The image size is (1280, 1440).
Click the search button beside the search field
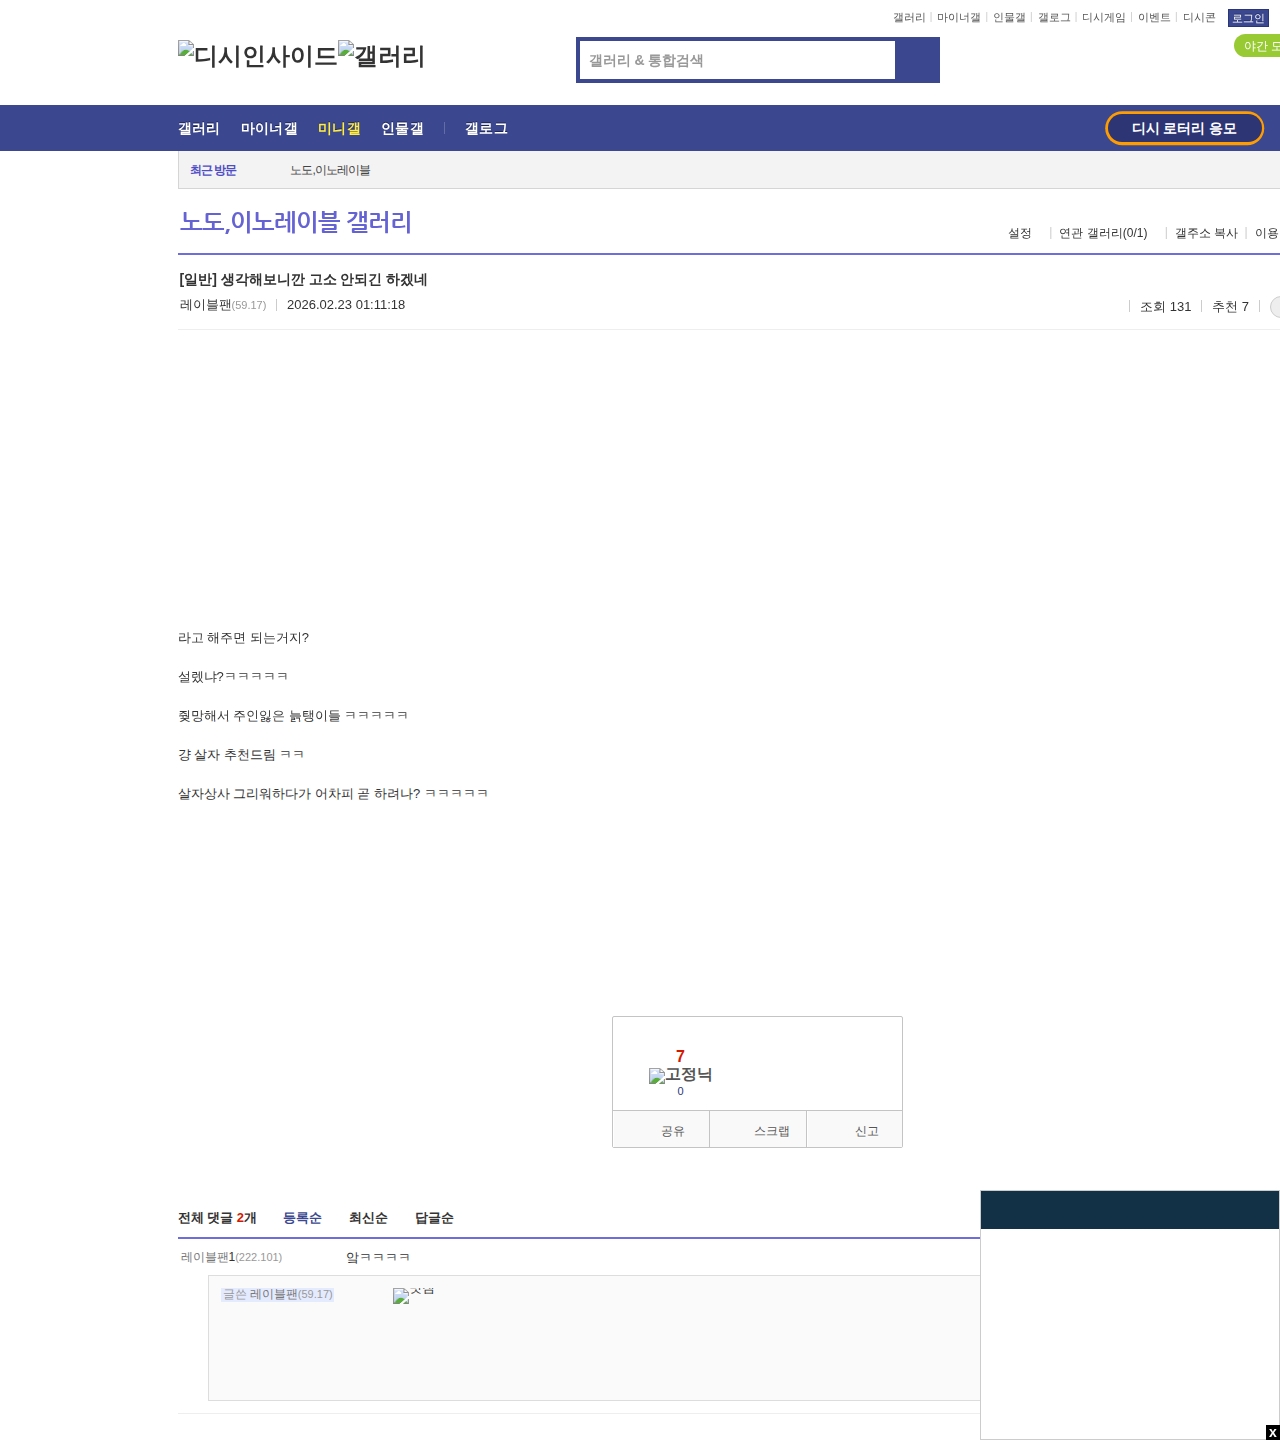(x=917, y=60)
